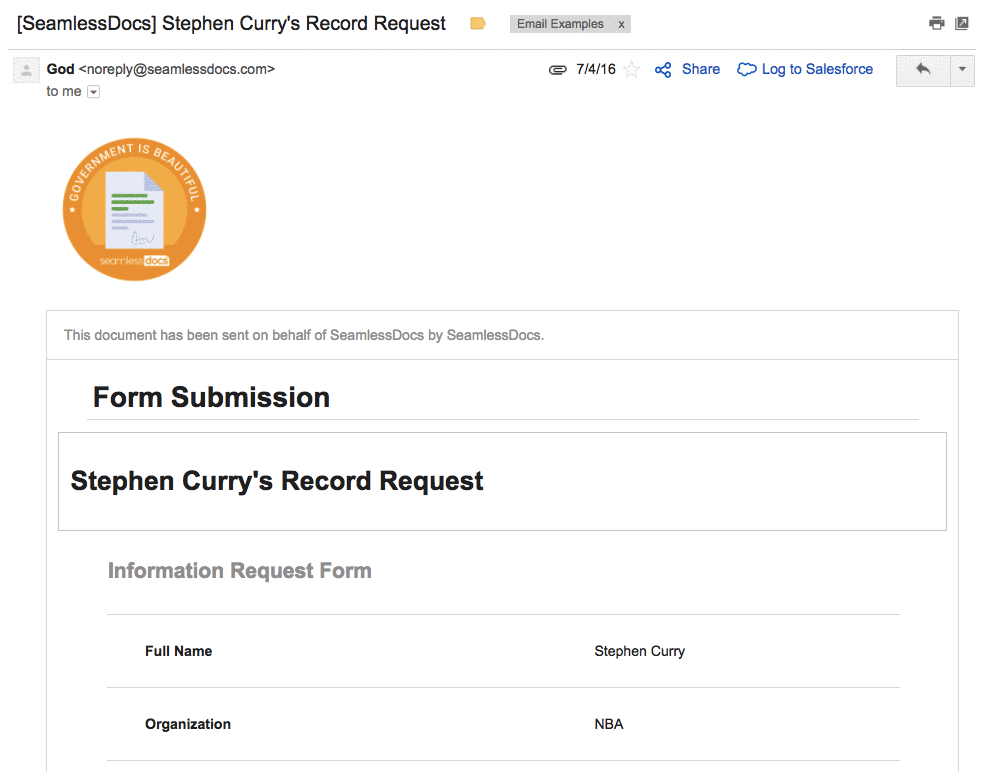Click 'Information Request Form' heading
Image resolution: width=995 pixels, height=772 pixels.
239,571
